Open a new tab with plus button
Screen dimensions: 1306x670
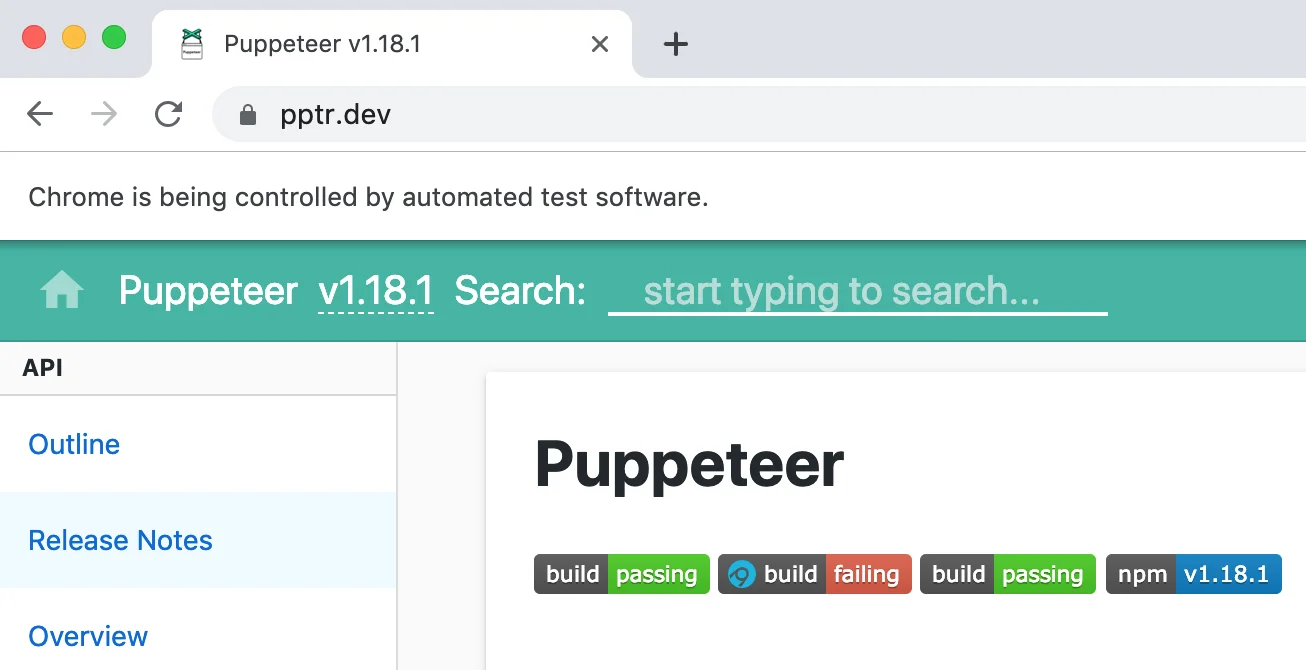click(x=676, y=44)
